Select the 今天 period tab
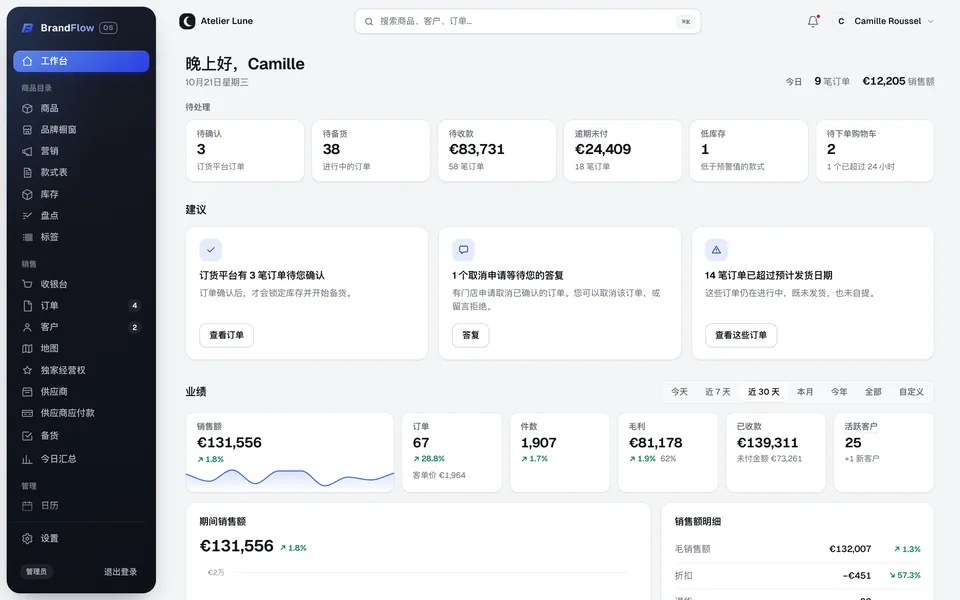This screenshot has height=600, width=960. (x=679, y=392)
